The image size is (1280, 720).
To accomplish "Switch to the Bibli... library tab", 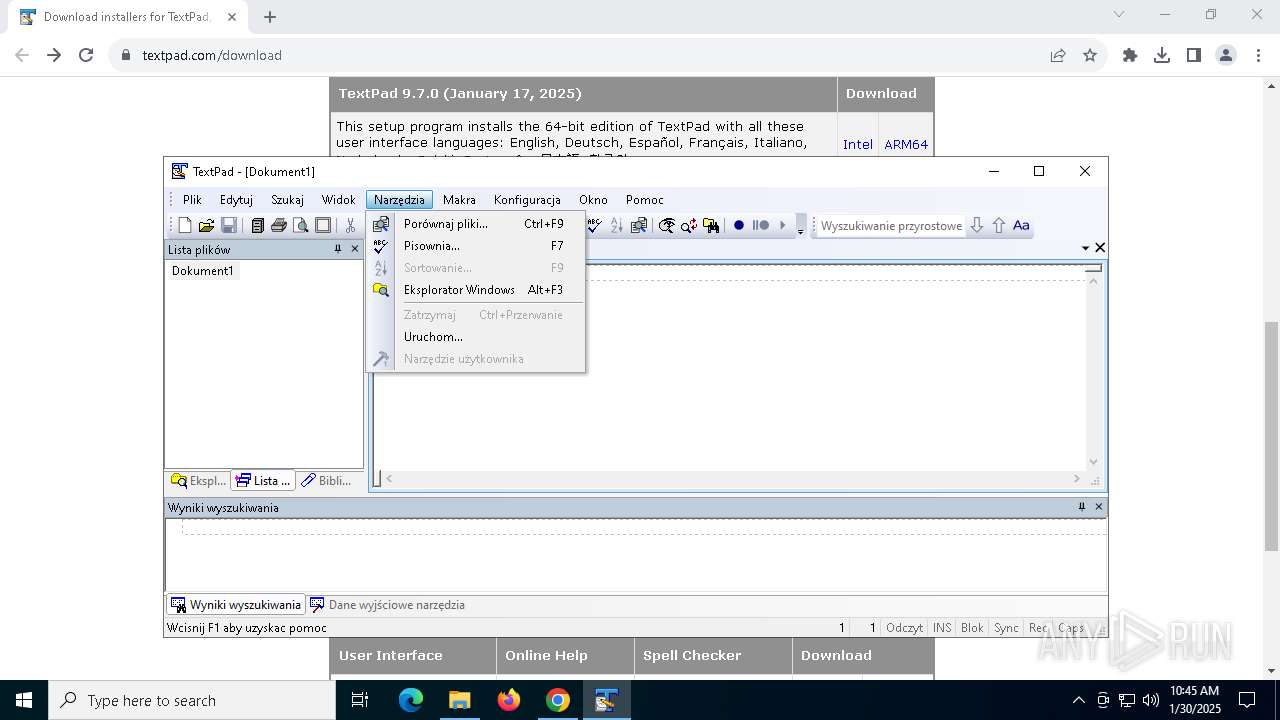I will click(x=327, y=481).
